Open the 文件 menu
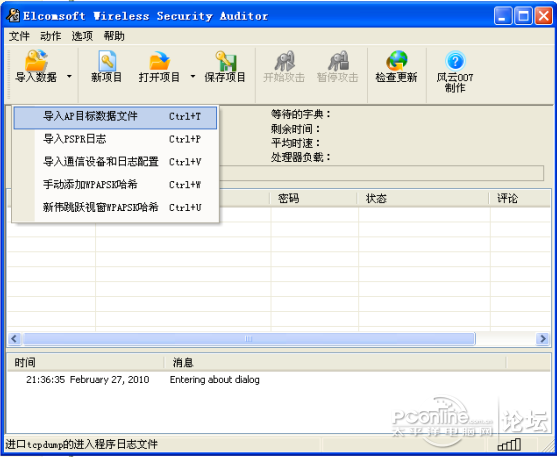 pos(19,36)
